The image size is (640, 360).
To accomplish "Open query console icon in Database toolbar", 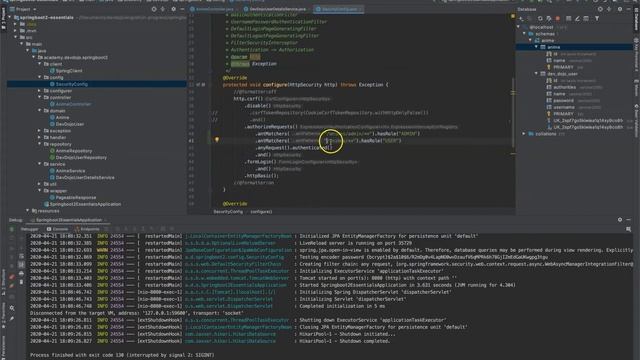I will (x=586, y=18).
